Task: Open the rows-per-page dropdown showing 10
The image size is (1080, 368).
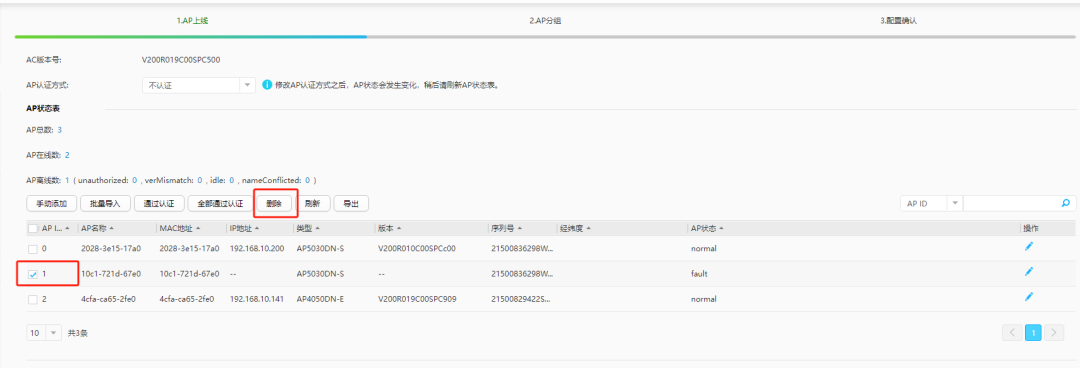Action: 44,333
